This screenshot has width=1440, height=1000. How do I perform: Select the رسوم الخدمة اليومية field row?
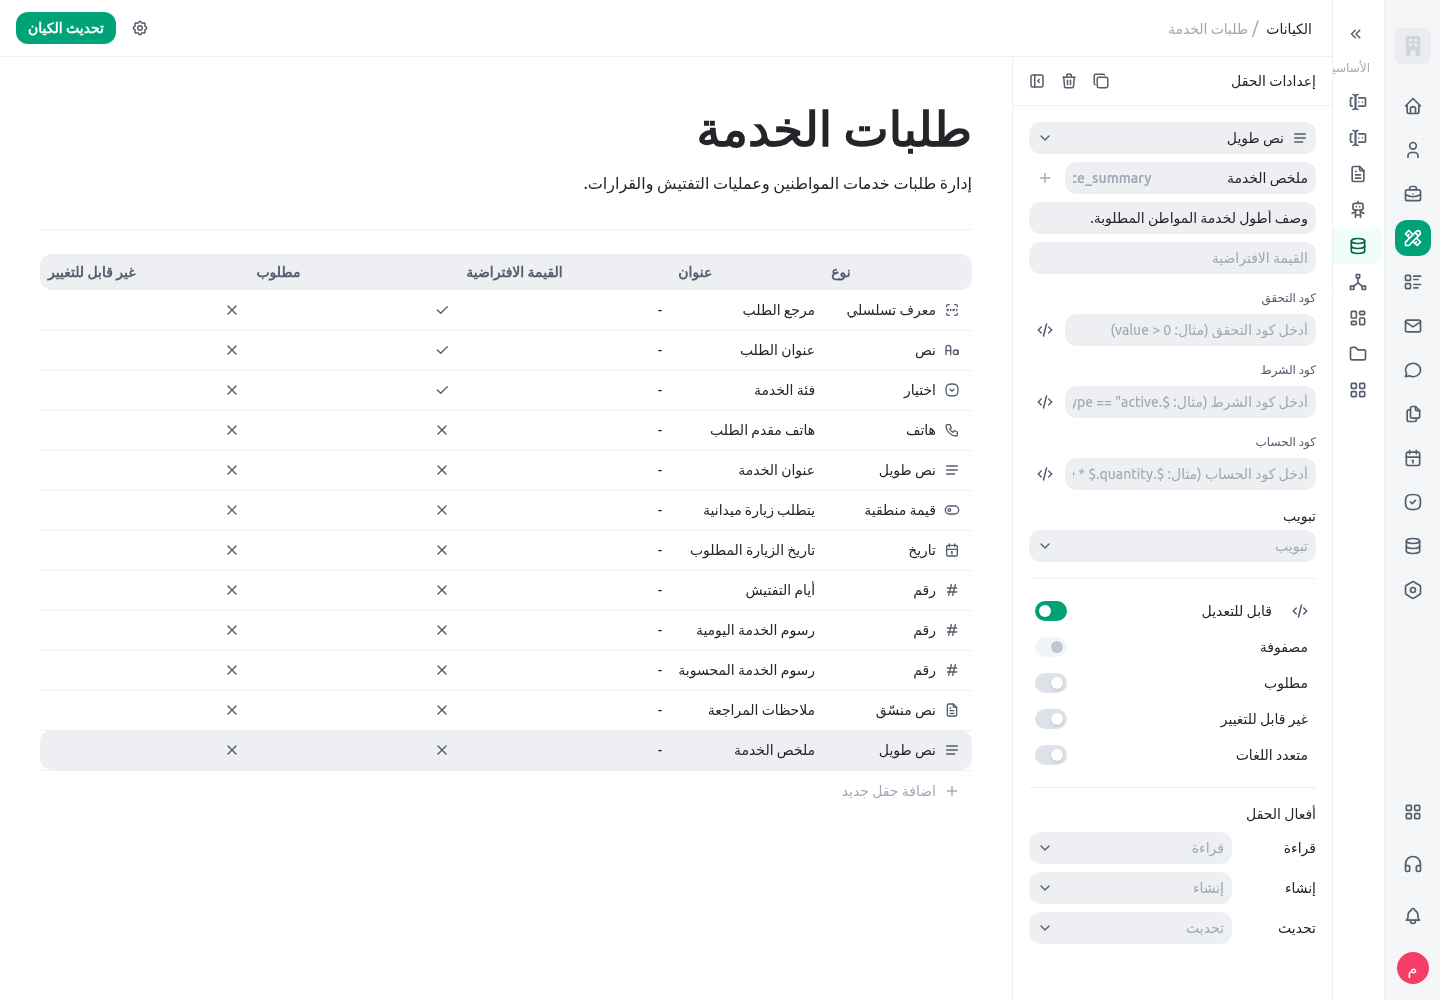(506, 630)
